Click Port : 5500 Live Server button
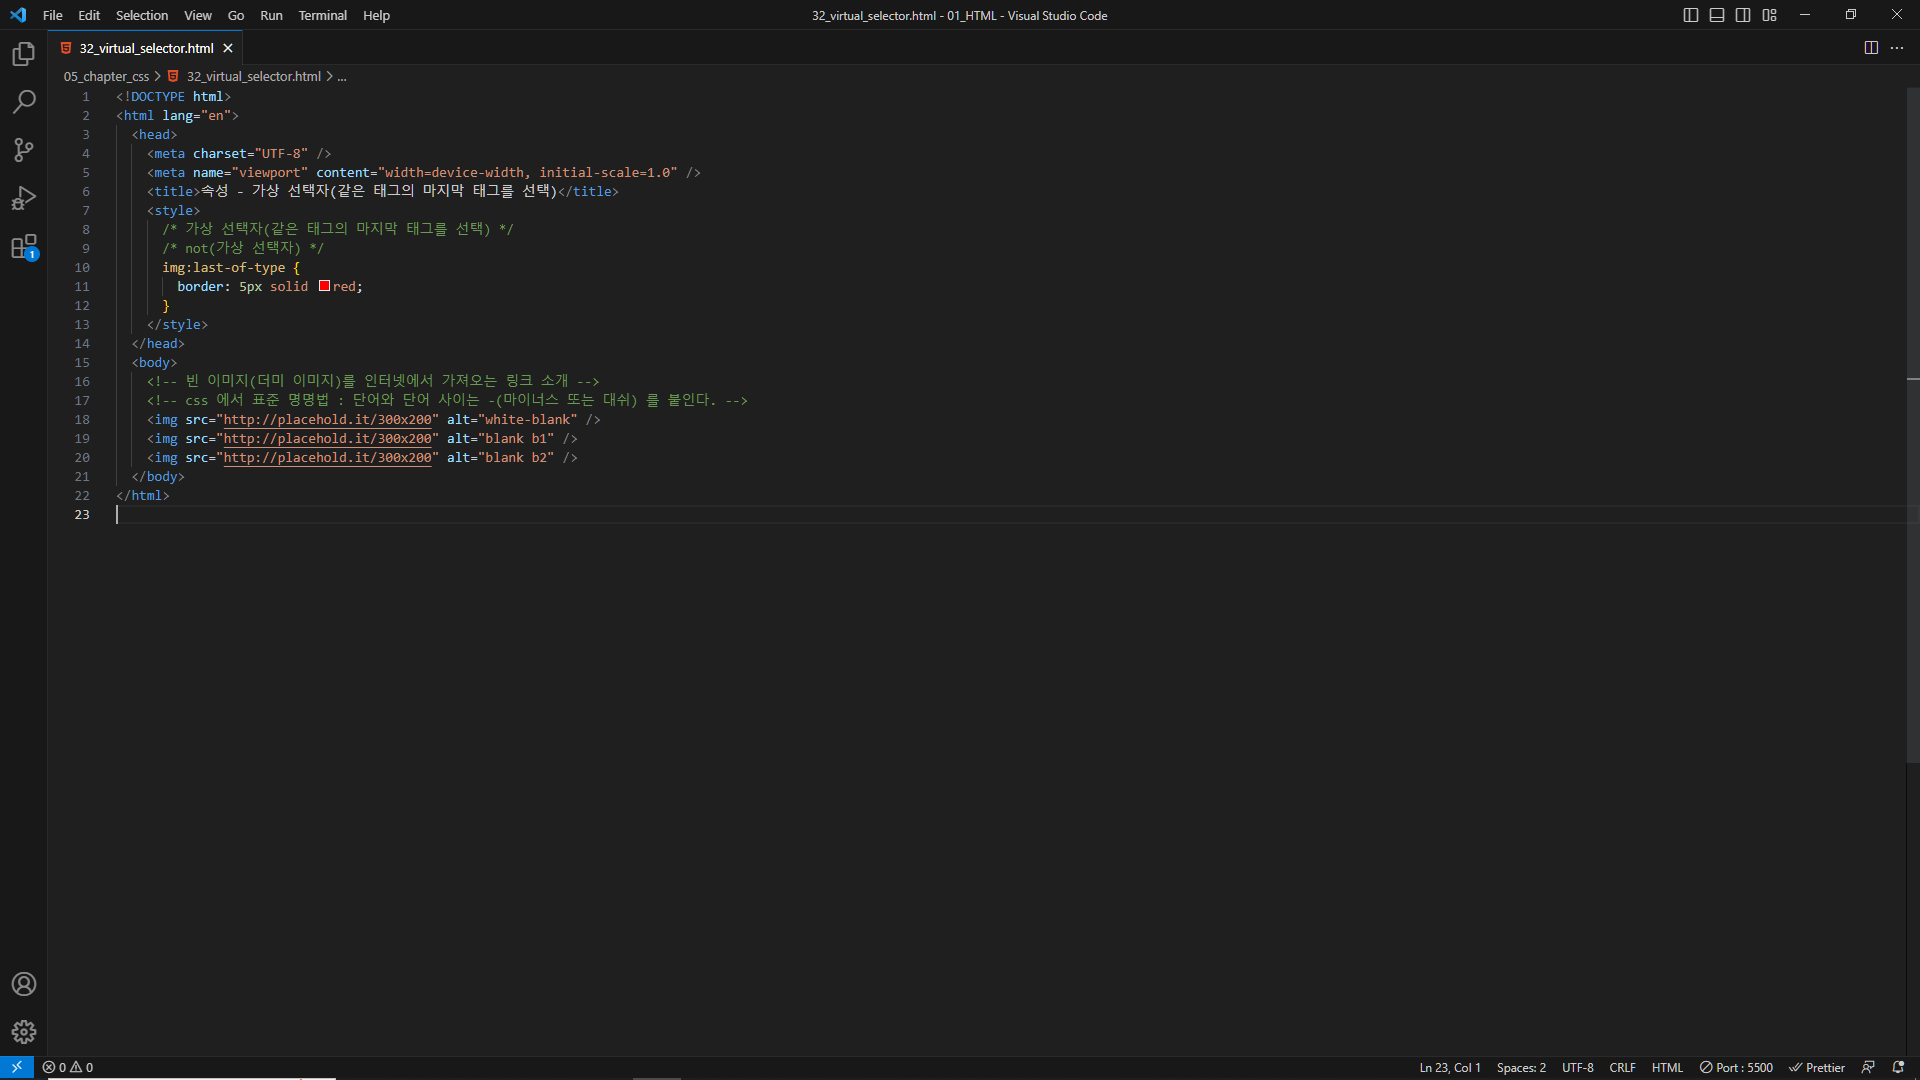This screenshot has width=1920, height=1080. [x=1736, y=1067]
